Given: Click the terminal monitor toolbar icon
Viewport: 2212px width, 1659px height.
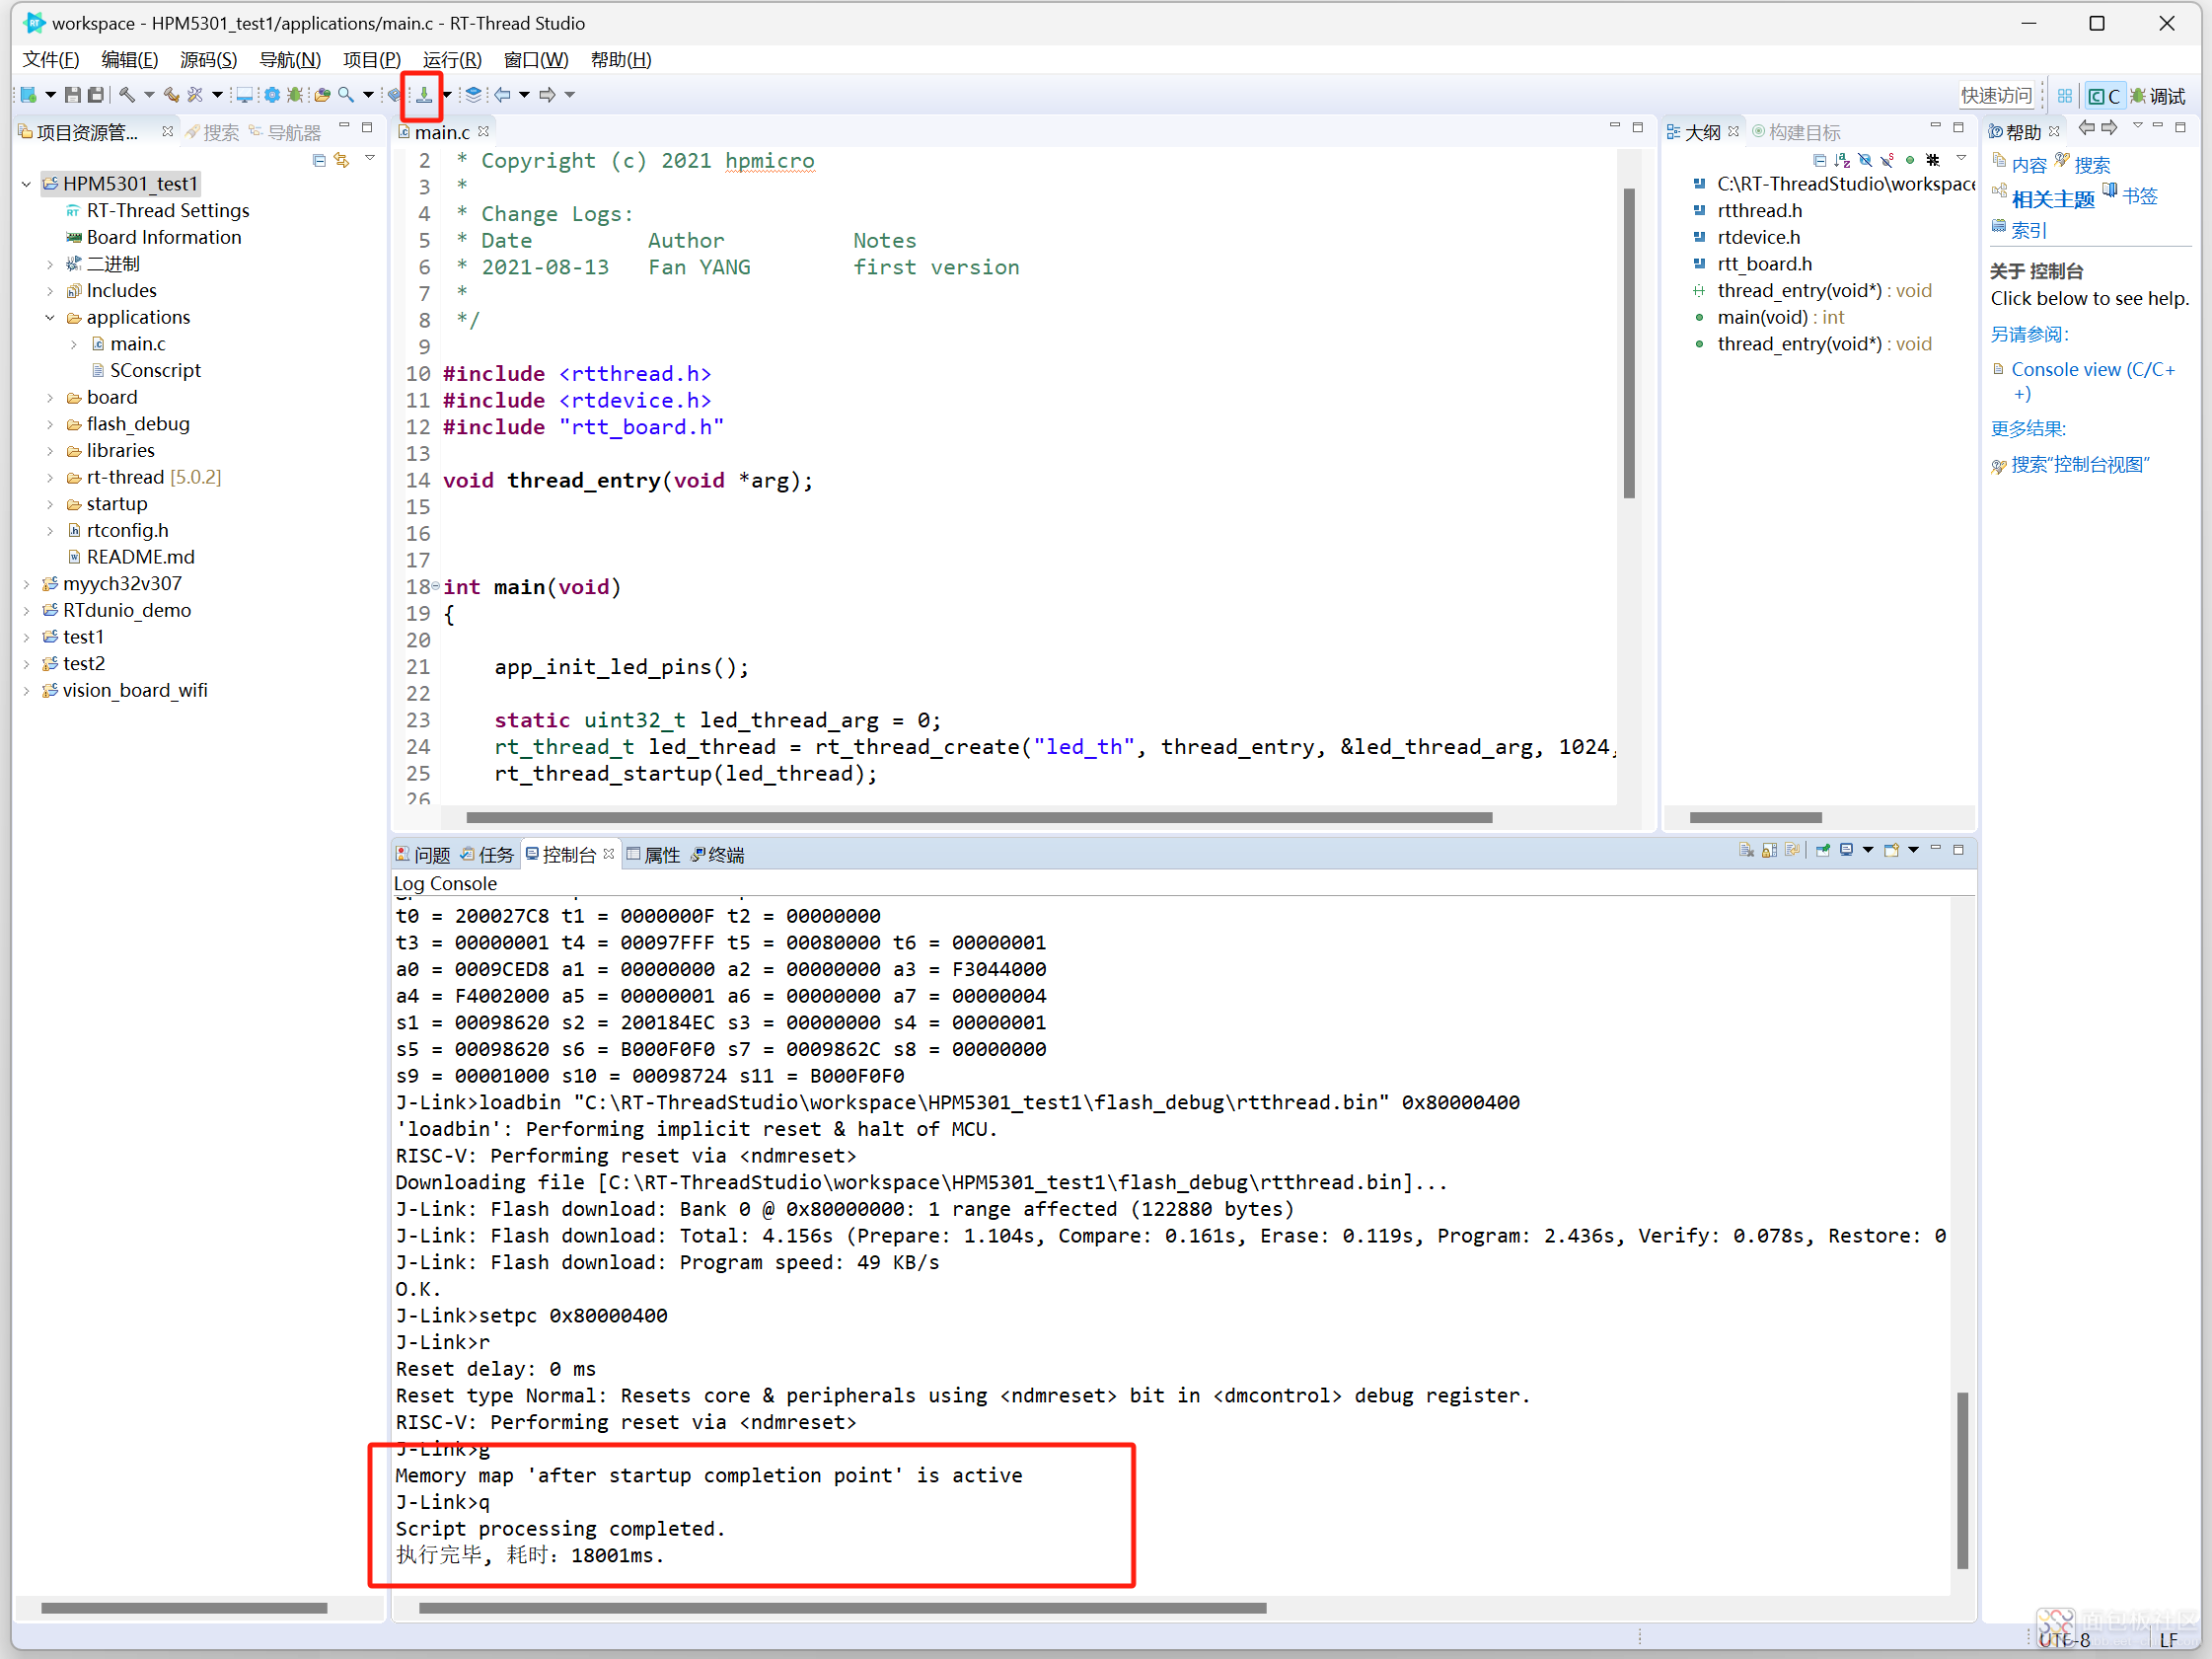Looking at the screenshot, I should click(x=244, y=94).
